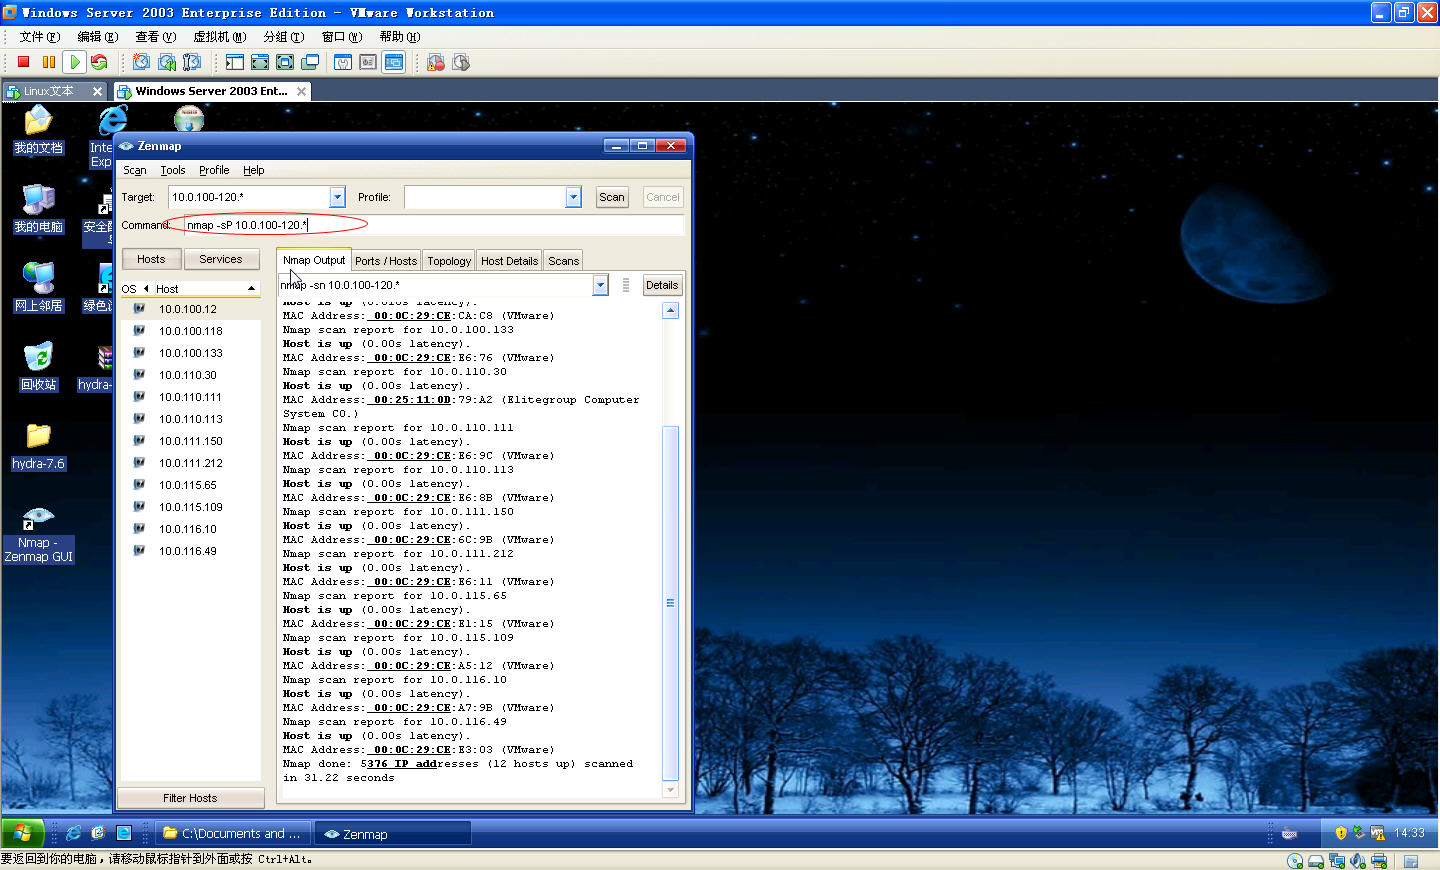Expand the scan command dropdown in Nmap Output
Viewport: 1440px width, 870px height.
coord(600,285)
